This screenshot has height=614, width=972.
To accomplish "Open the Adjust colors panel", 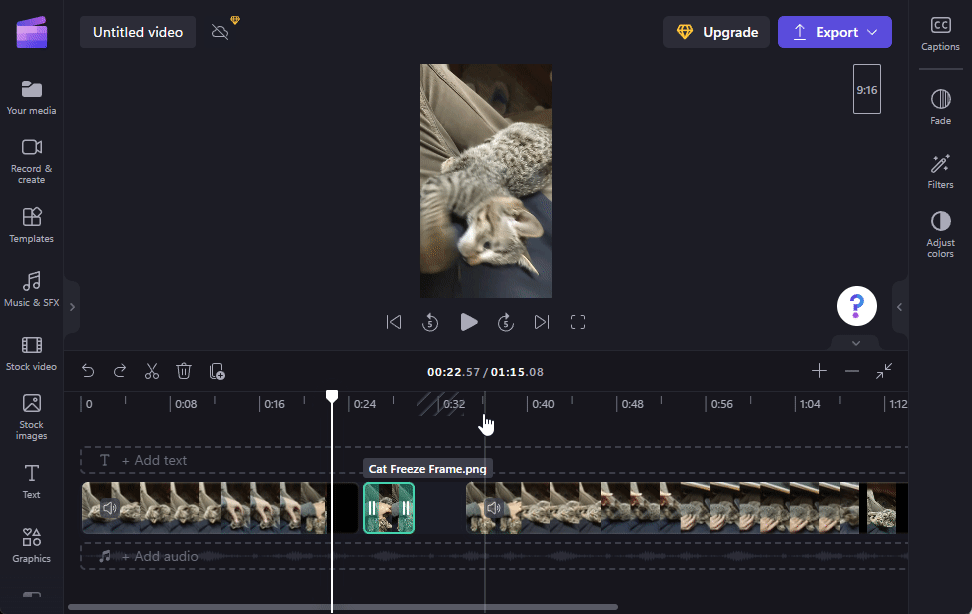I will click(940, 232).
